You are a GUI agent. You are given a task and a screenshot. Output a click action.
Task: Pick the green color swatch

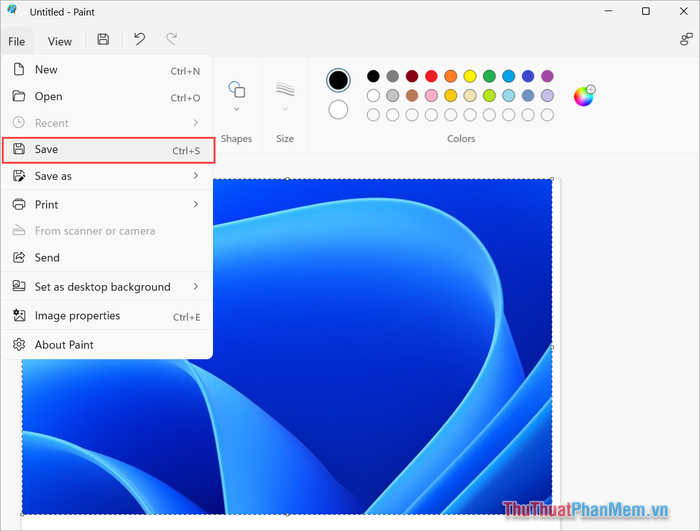489,76
